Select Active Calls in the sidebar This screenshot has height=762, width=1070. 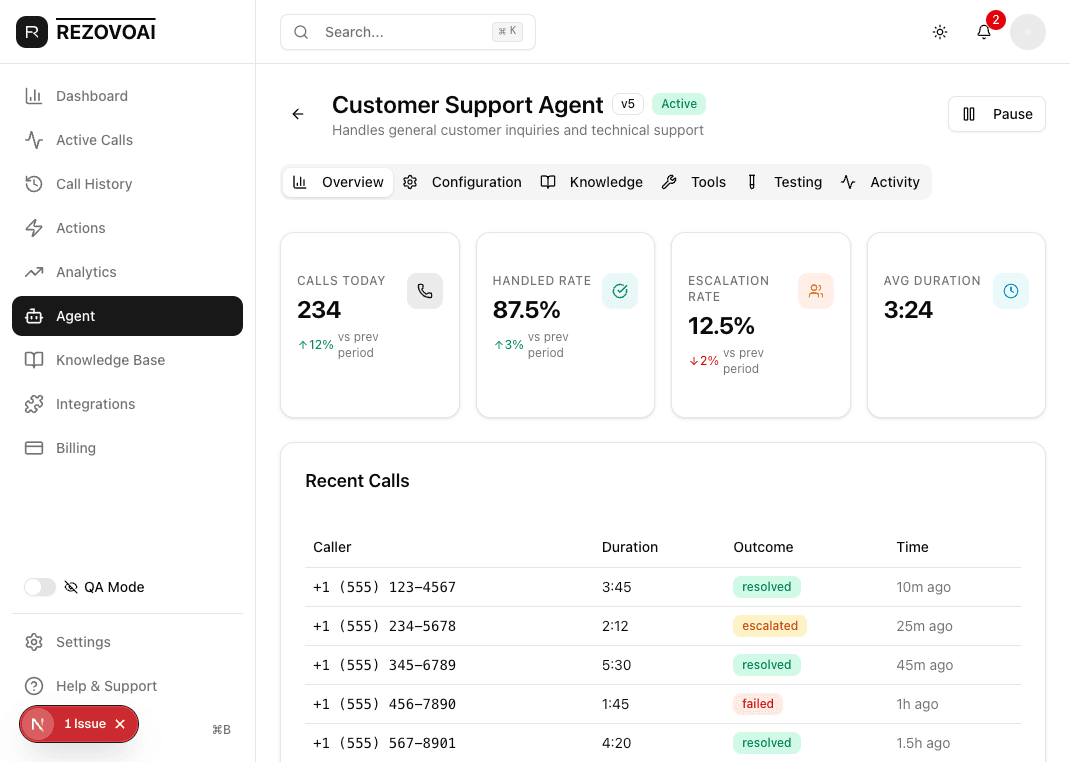click(96, 140)
